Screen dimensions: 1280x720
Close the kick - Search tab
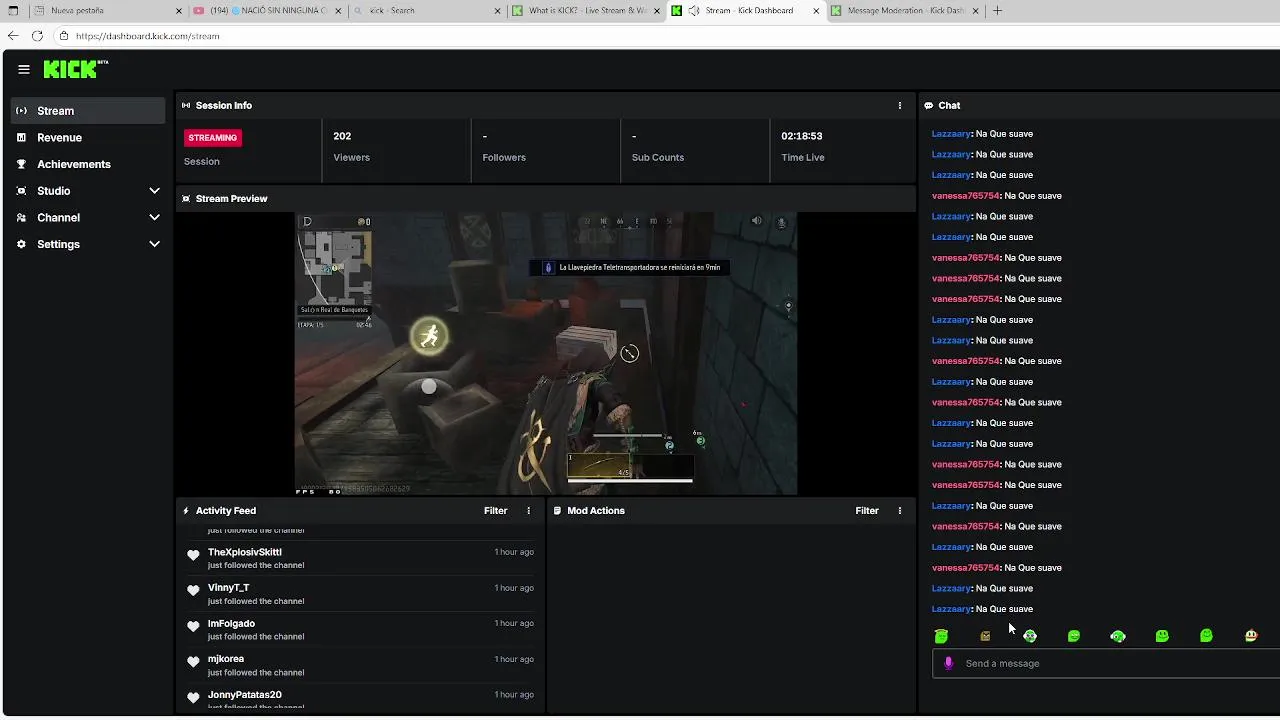pos(498,11)
